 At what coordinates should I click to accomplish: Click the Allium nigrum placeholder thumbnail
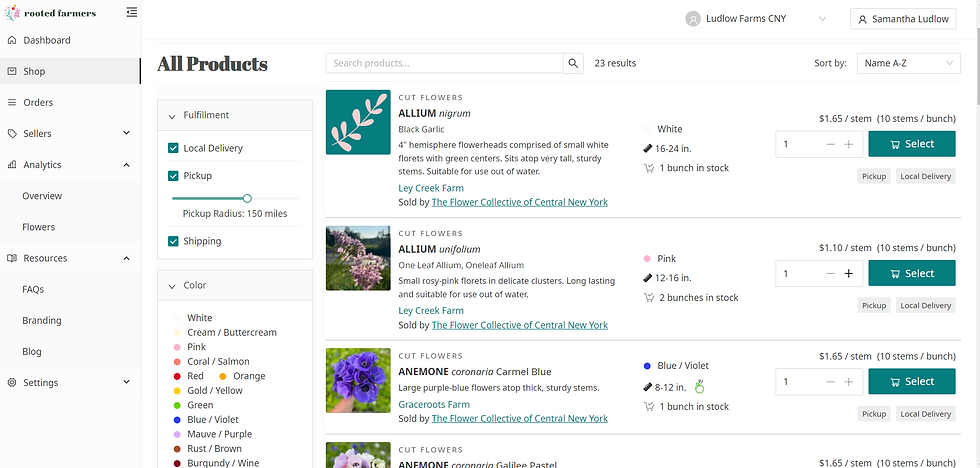pyautogui.click(x=358, y=122)
